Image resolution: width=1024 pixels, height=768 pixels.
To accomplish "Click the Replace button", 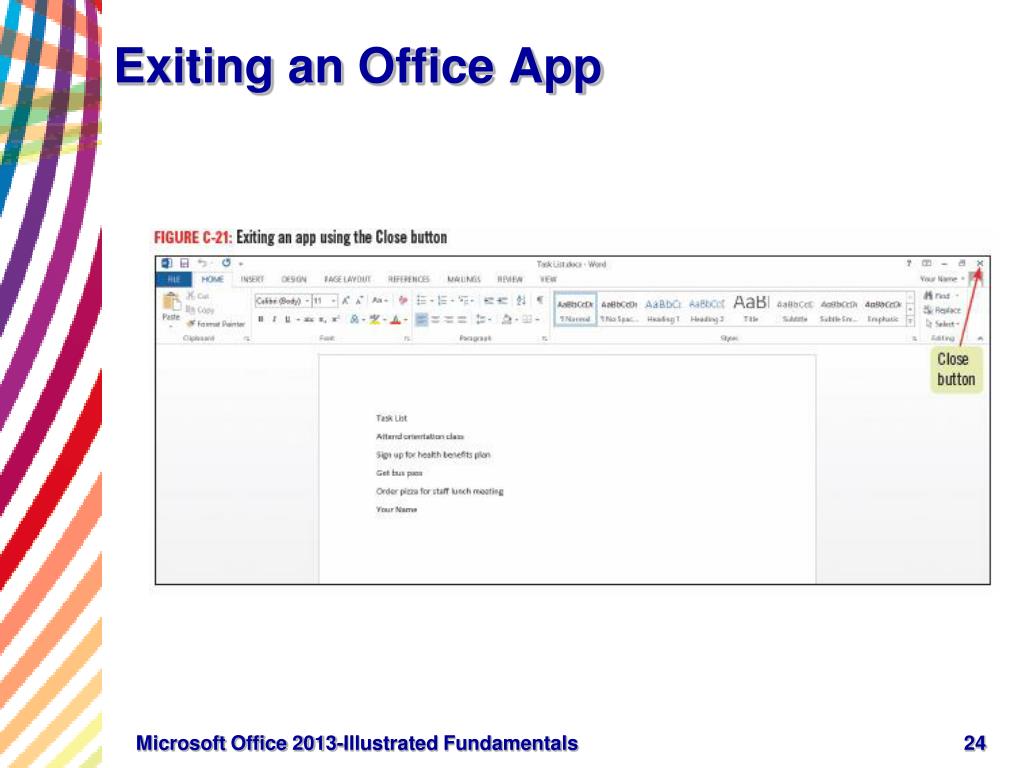I will coord(942,310).
